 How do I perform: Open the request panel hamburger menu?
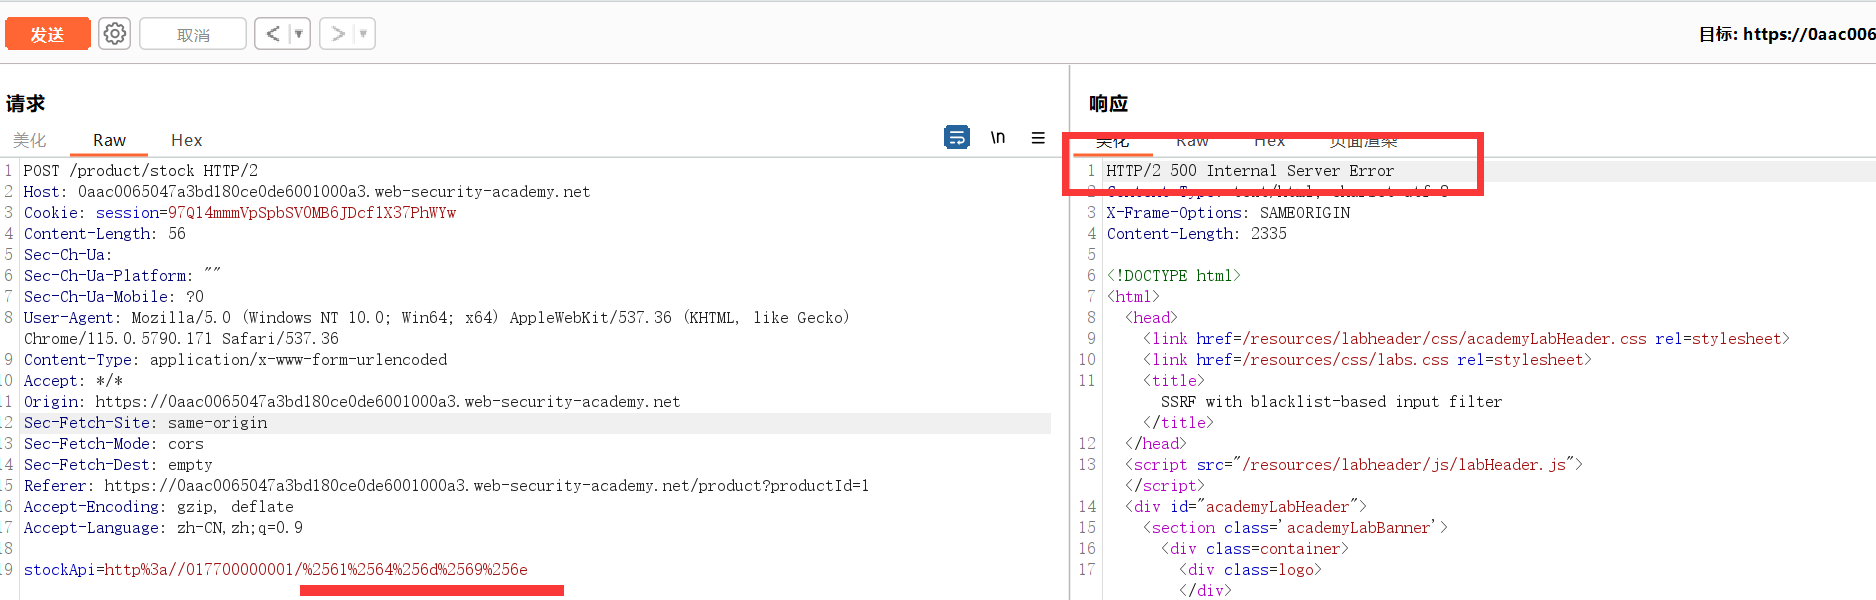(x=1038, y=138)
